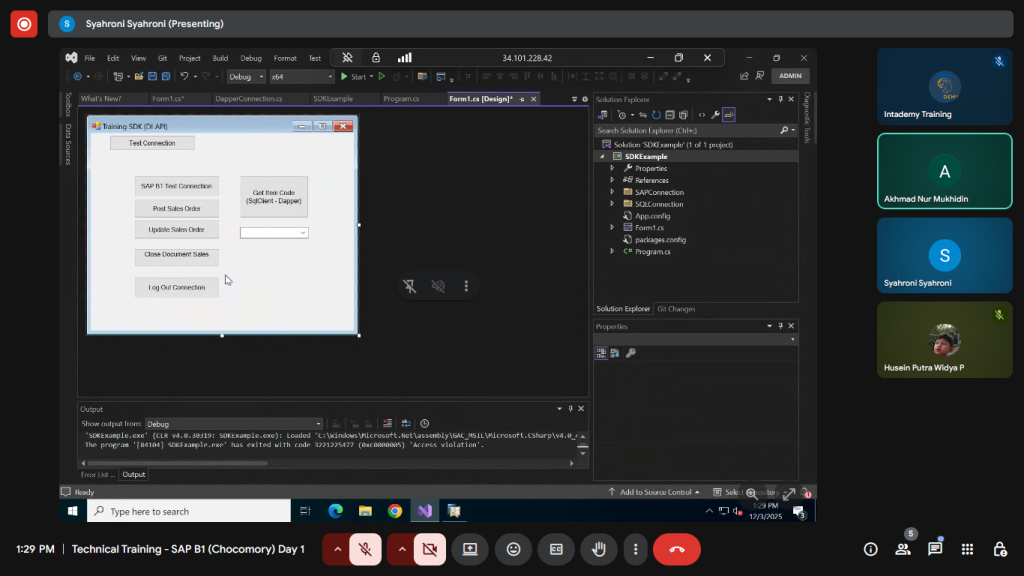The image size is (1024, 576).
Task: Expand the Form1.cs node
Action: pos(613,227)
